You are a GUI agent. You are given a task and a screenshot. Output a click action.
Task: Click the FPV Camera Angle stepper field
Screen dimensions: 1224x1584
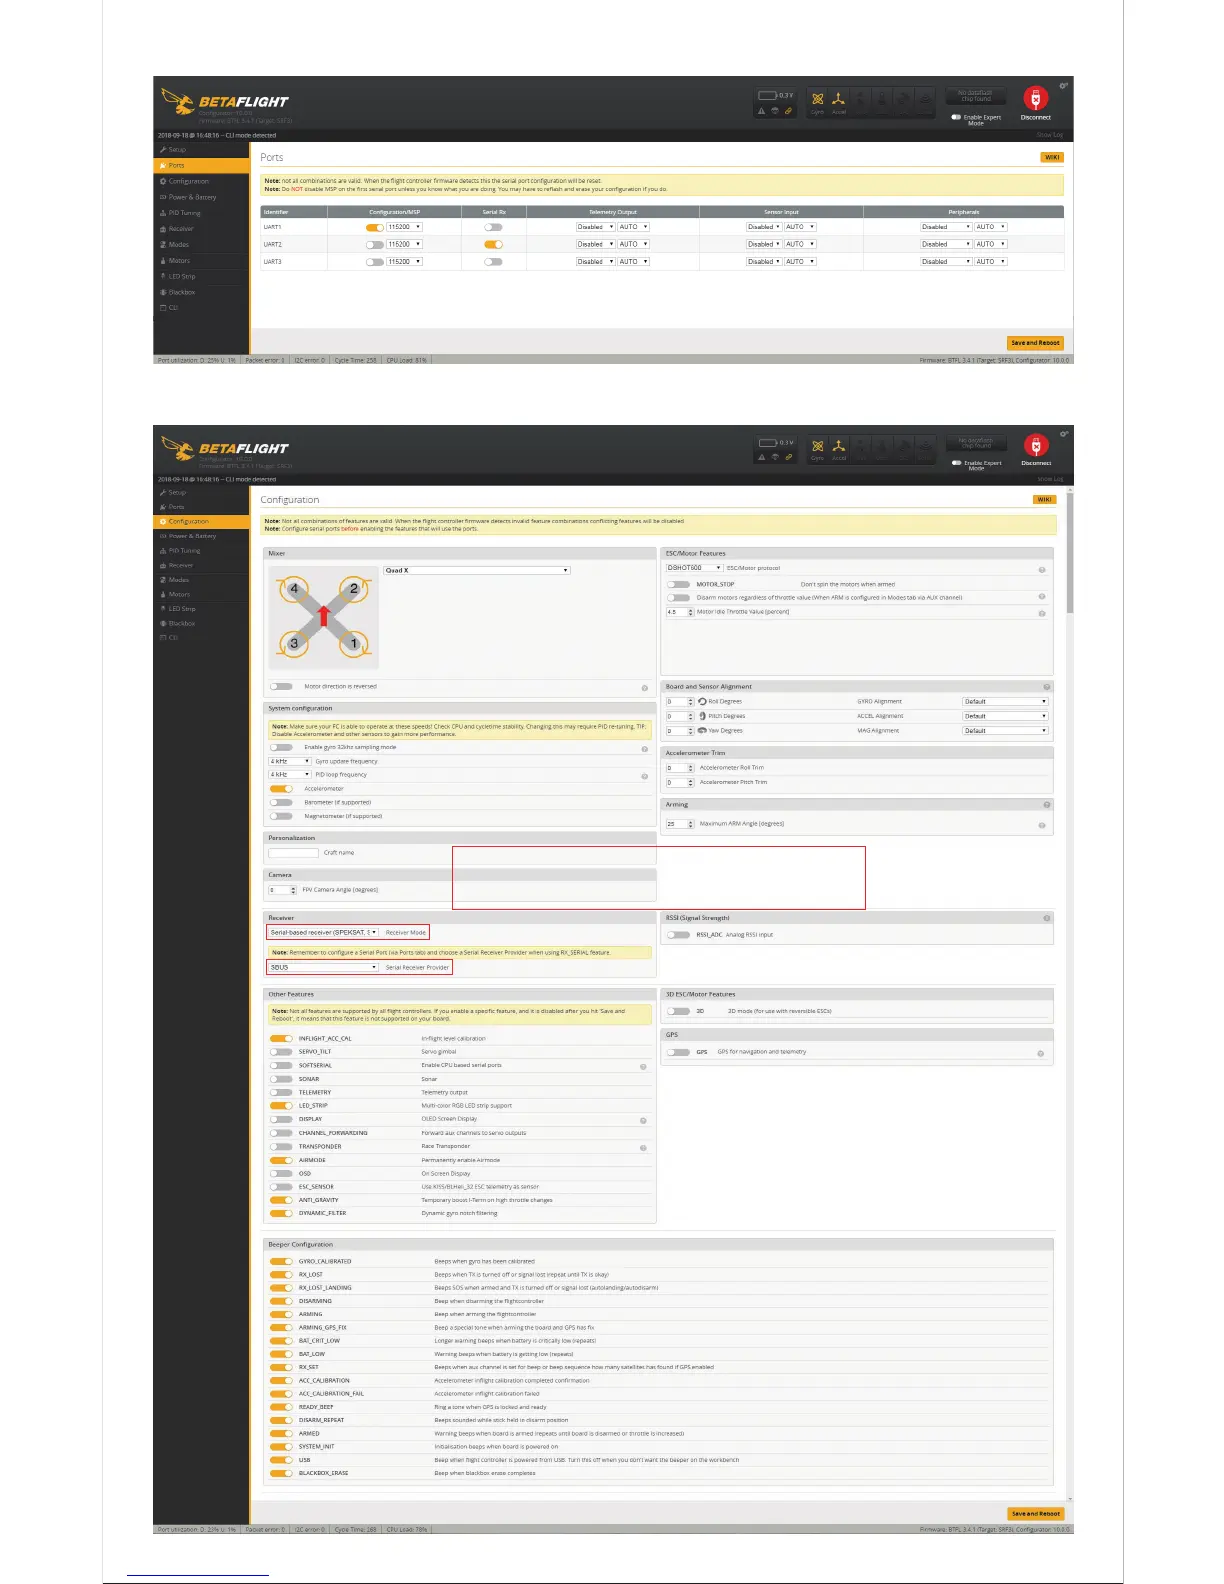283,890
